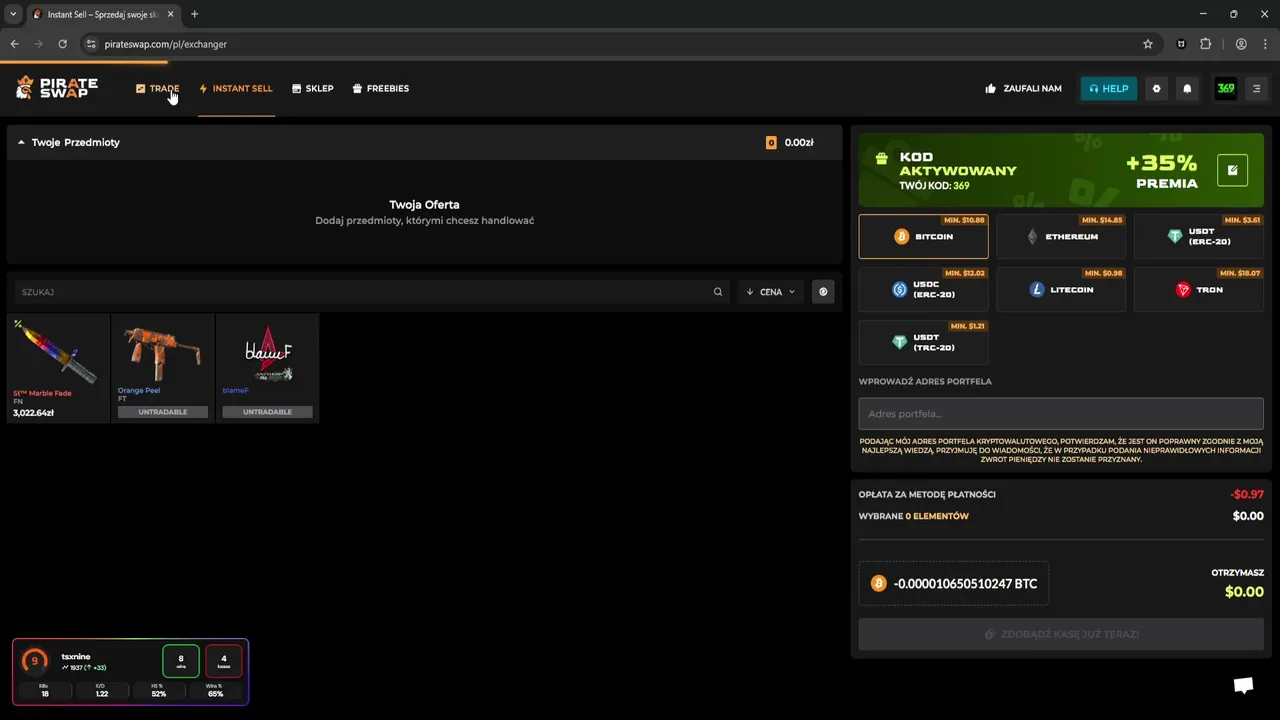The width and height of the screenshot is (1280, 720).
Task: Open the Instant Sell tab
Action: pos(236,88)
